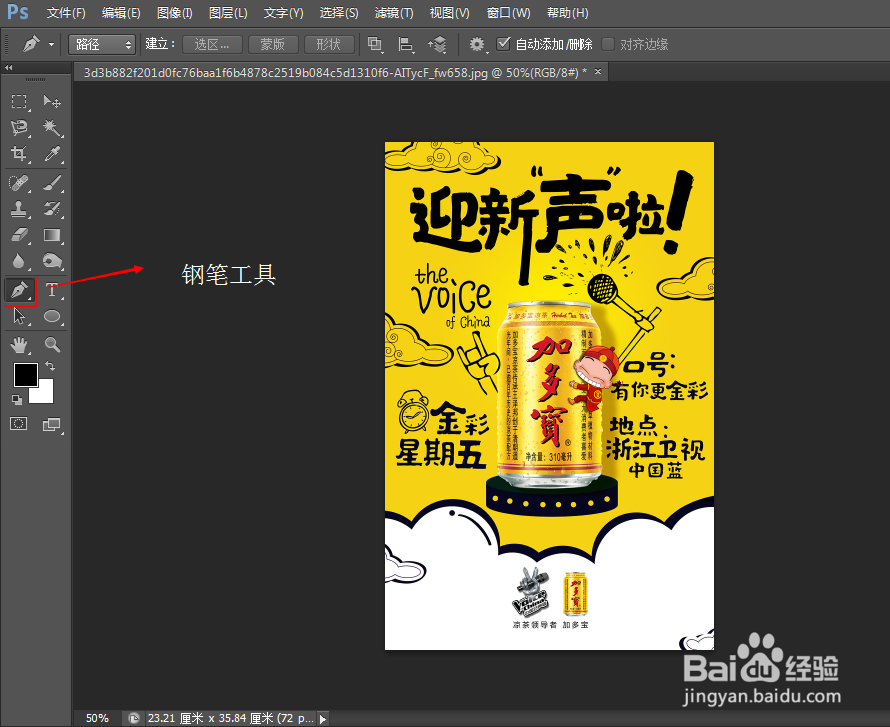Select the Eraser tool
Image resolution: width=890 pixels, height=727 pixels.
click(19, 235)
